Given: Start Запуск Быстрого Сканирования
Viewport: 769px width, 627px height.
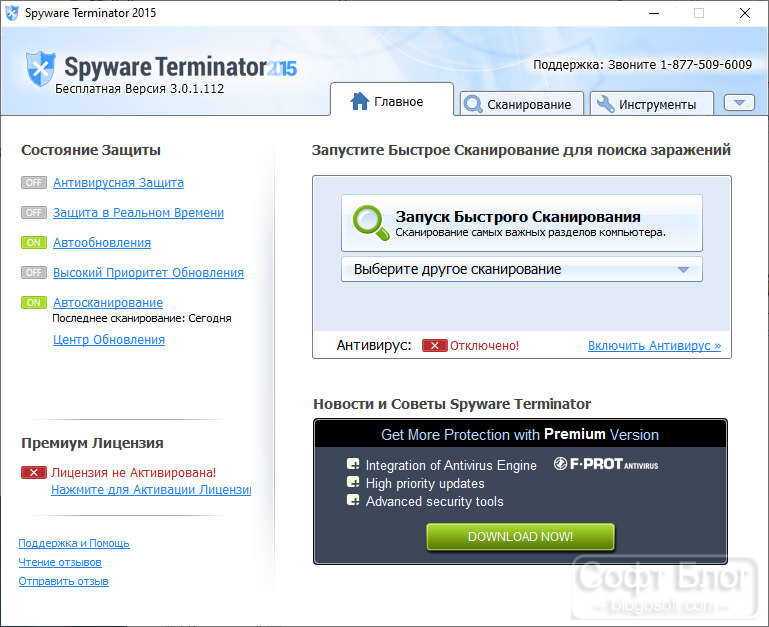Looking at the screenshot, I should [x=522, y=223].
